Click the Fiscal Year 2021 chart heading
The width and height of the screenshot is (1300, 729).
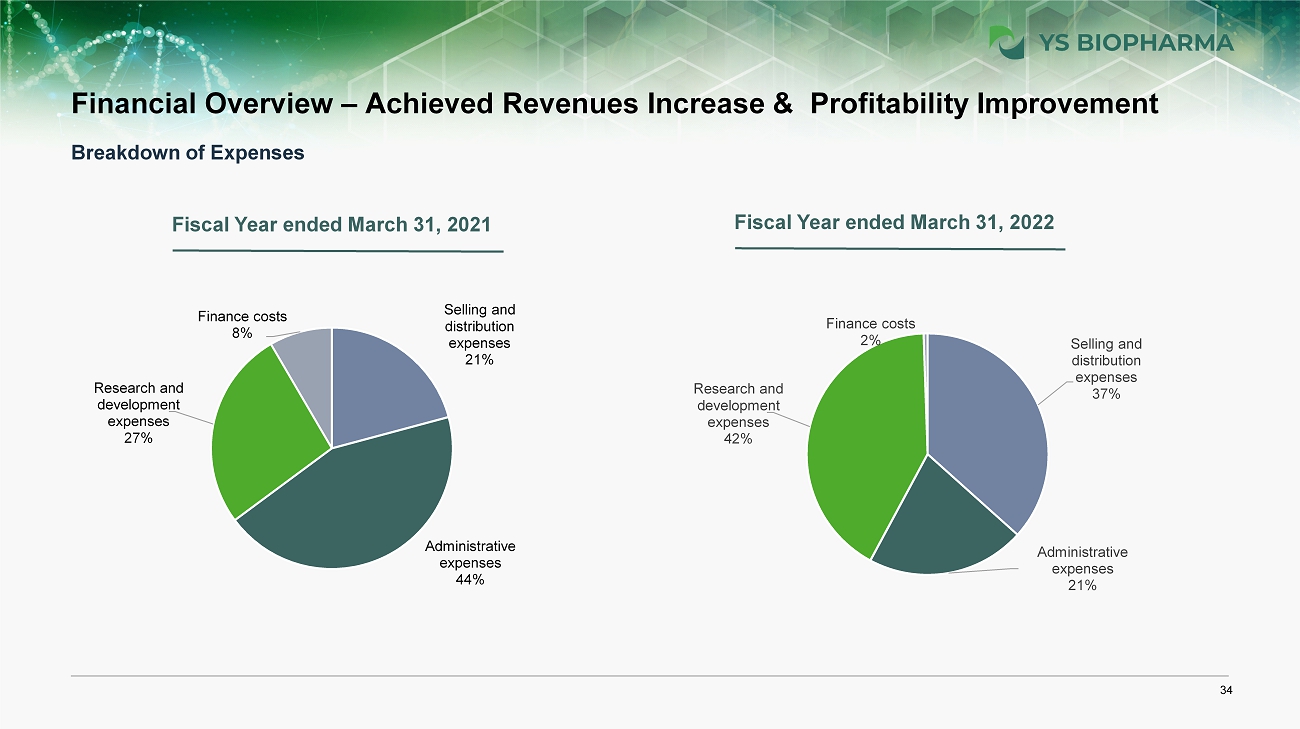click(332, 224)
